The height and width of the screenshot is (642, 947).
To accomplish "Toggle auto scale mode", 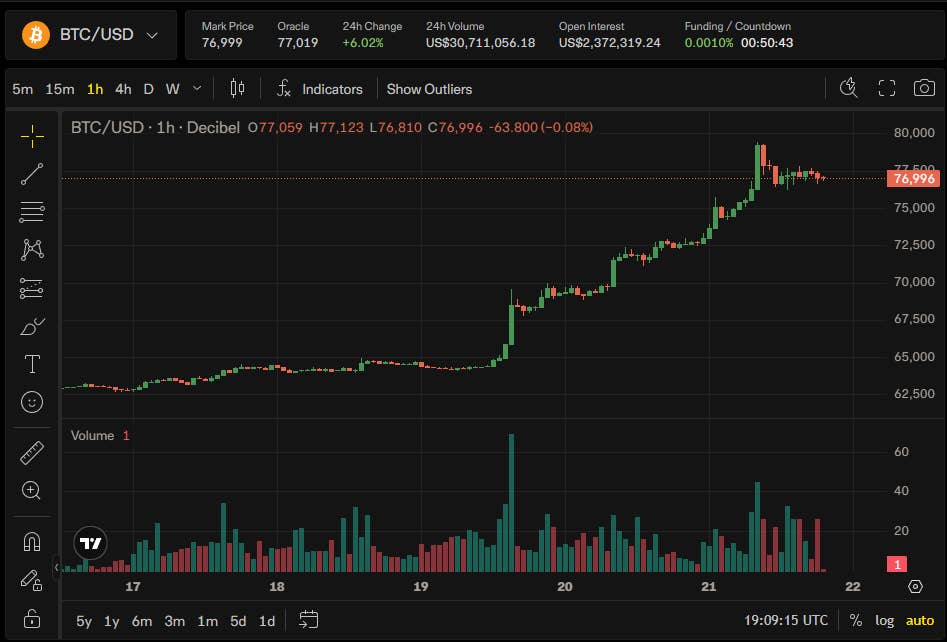I will click(x=920, y=620).
